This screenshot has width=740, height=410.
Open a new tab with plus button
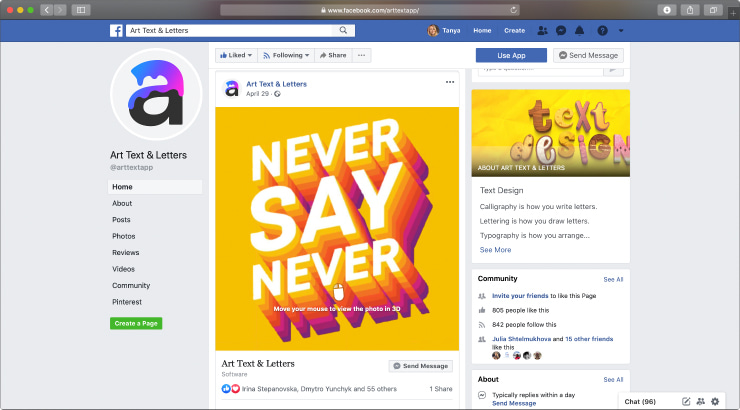click(x=733, y=13)
